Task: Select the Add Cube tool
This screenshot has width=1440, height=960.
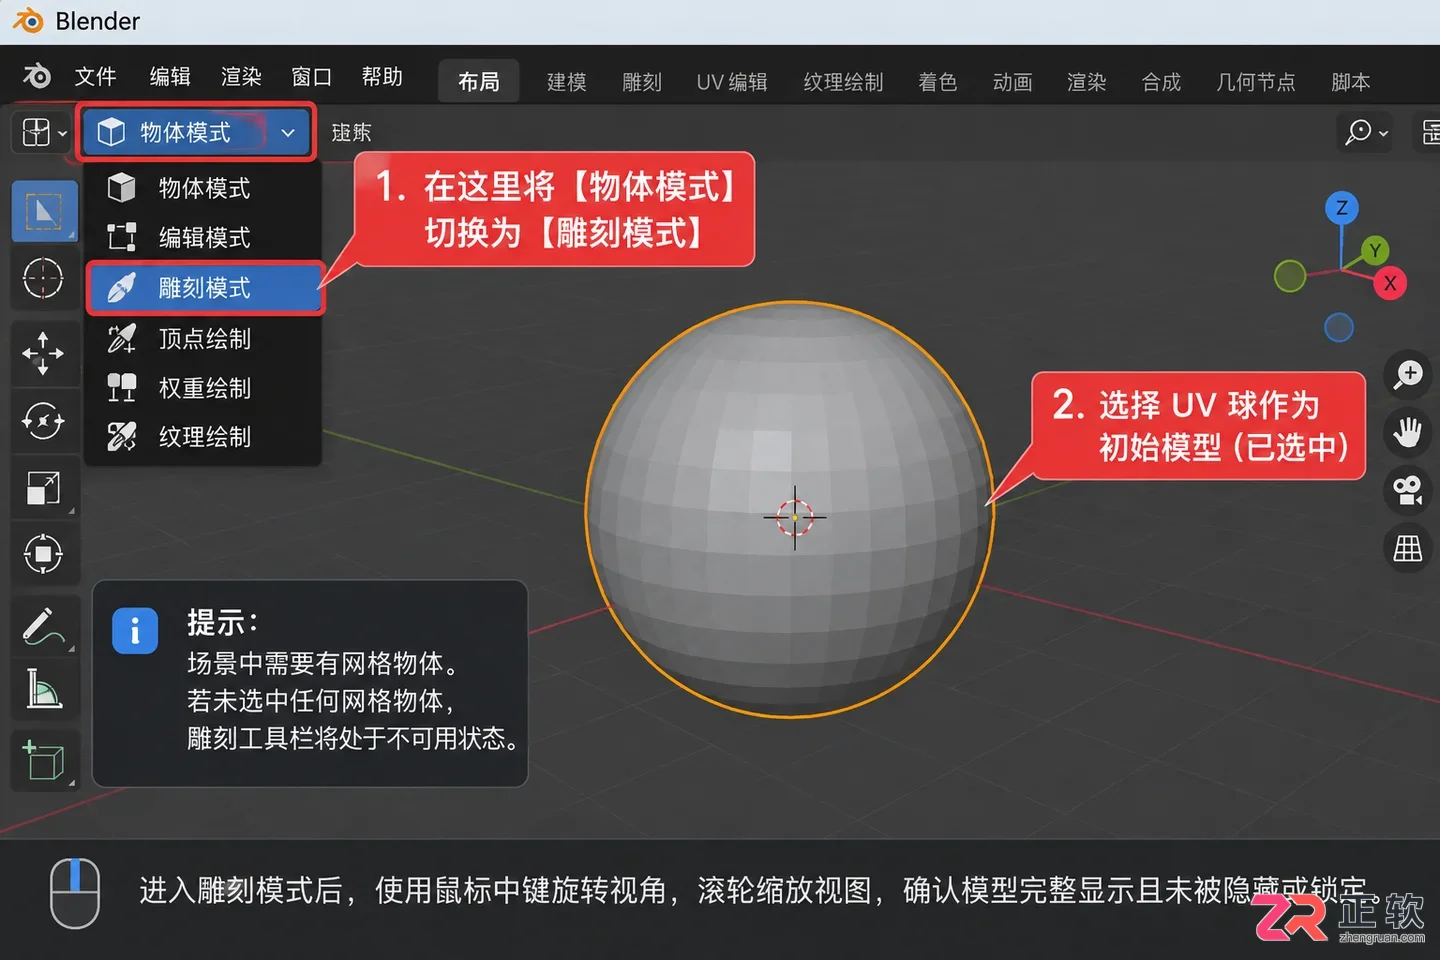Action: tap(43, 761)
